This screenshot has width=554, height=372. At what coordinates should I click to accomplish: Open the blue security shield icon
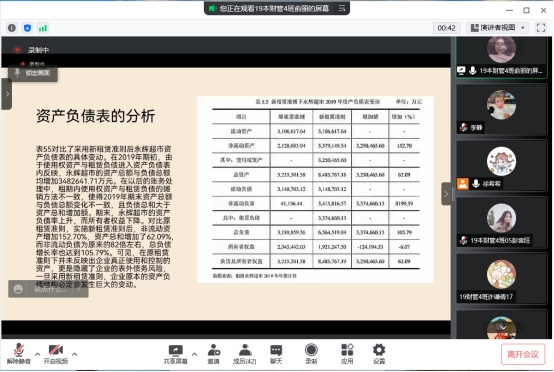click(27, 28)
